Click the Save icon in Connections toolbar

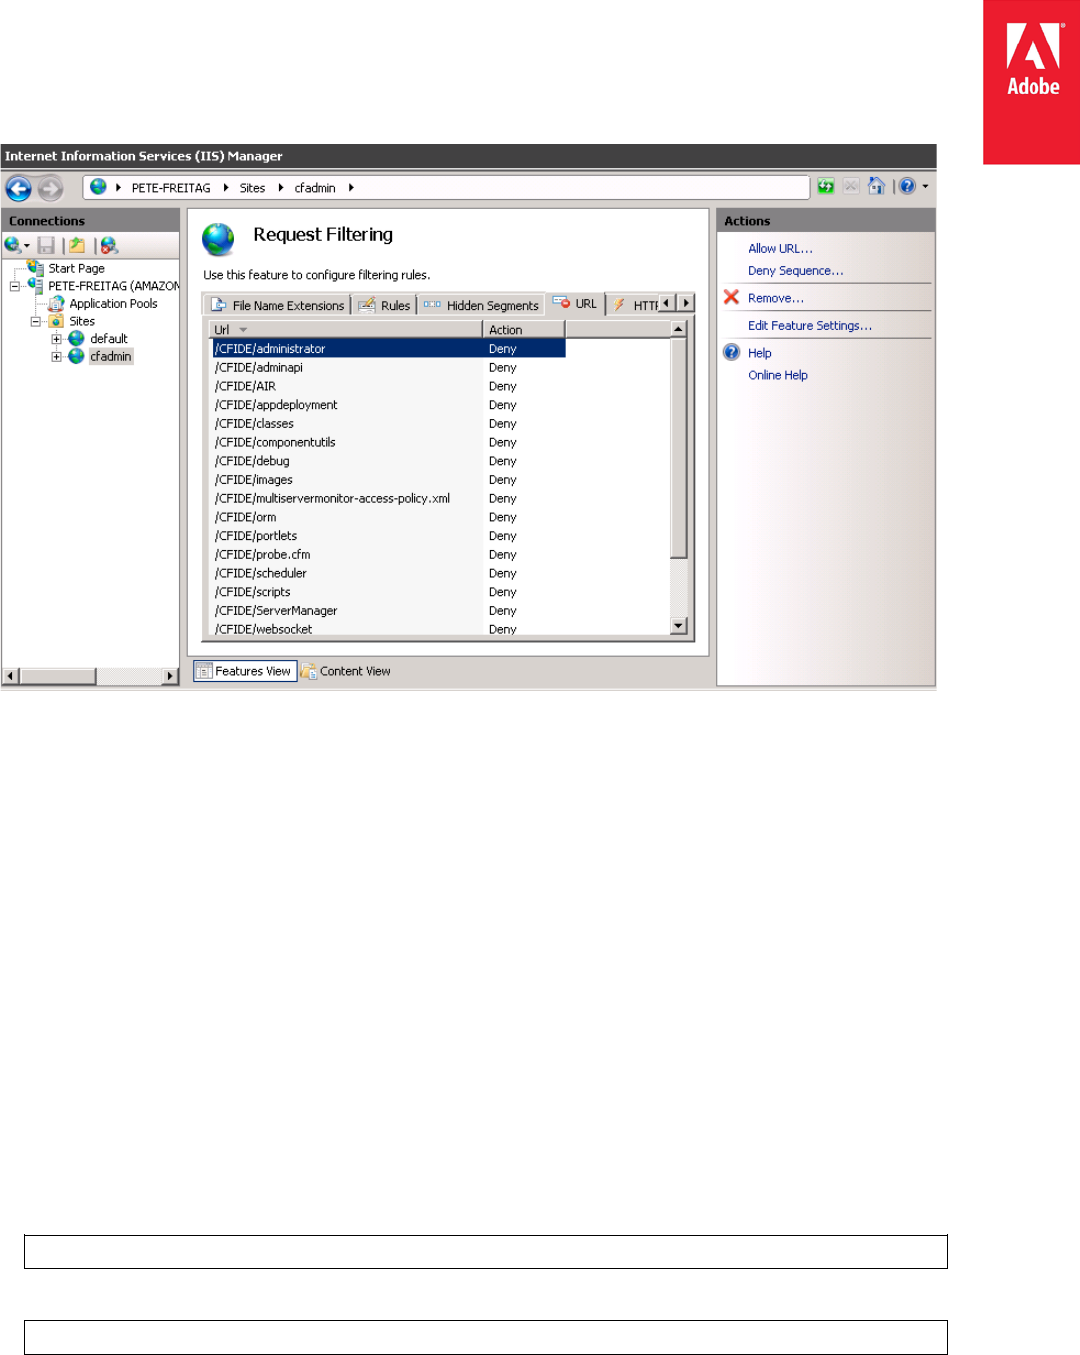point(46,245)
